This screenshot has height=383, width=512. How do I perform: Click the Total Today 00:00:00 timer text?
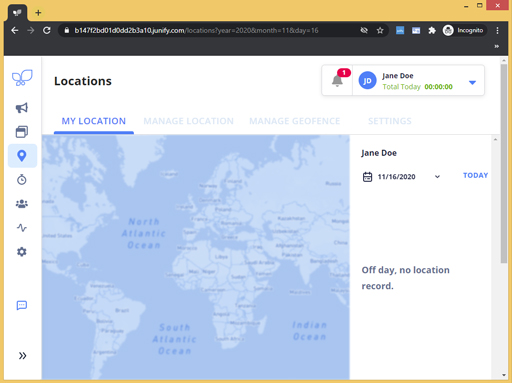(x=417, y=87)
